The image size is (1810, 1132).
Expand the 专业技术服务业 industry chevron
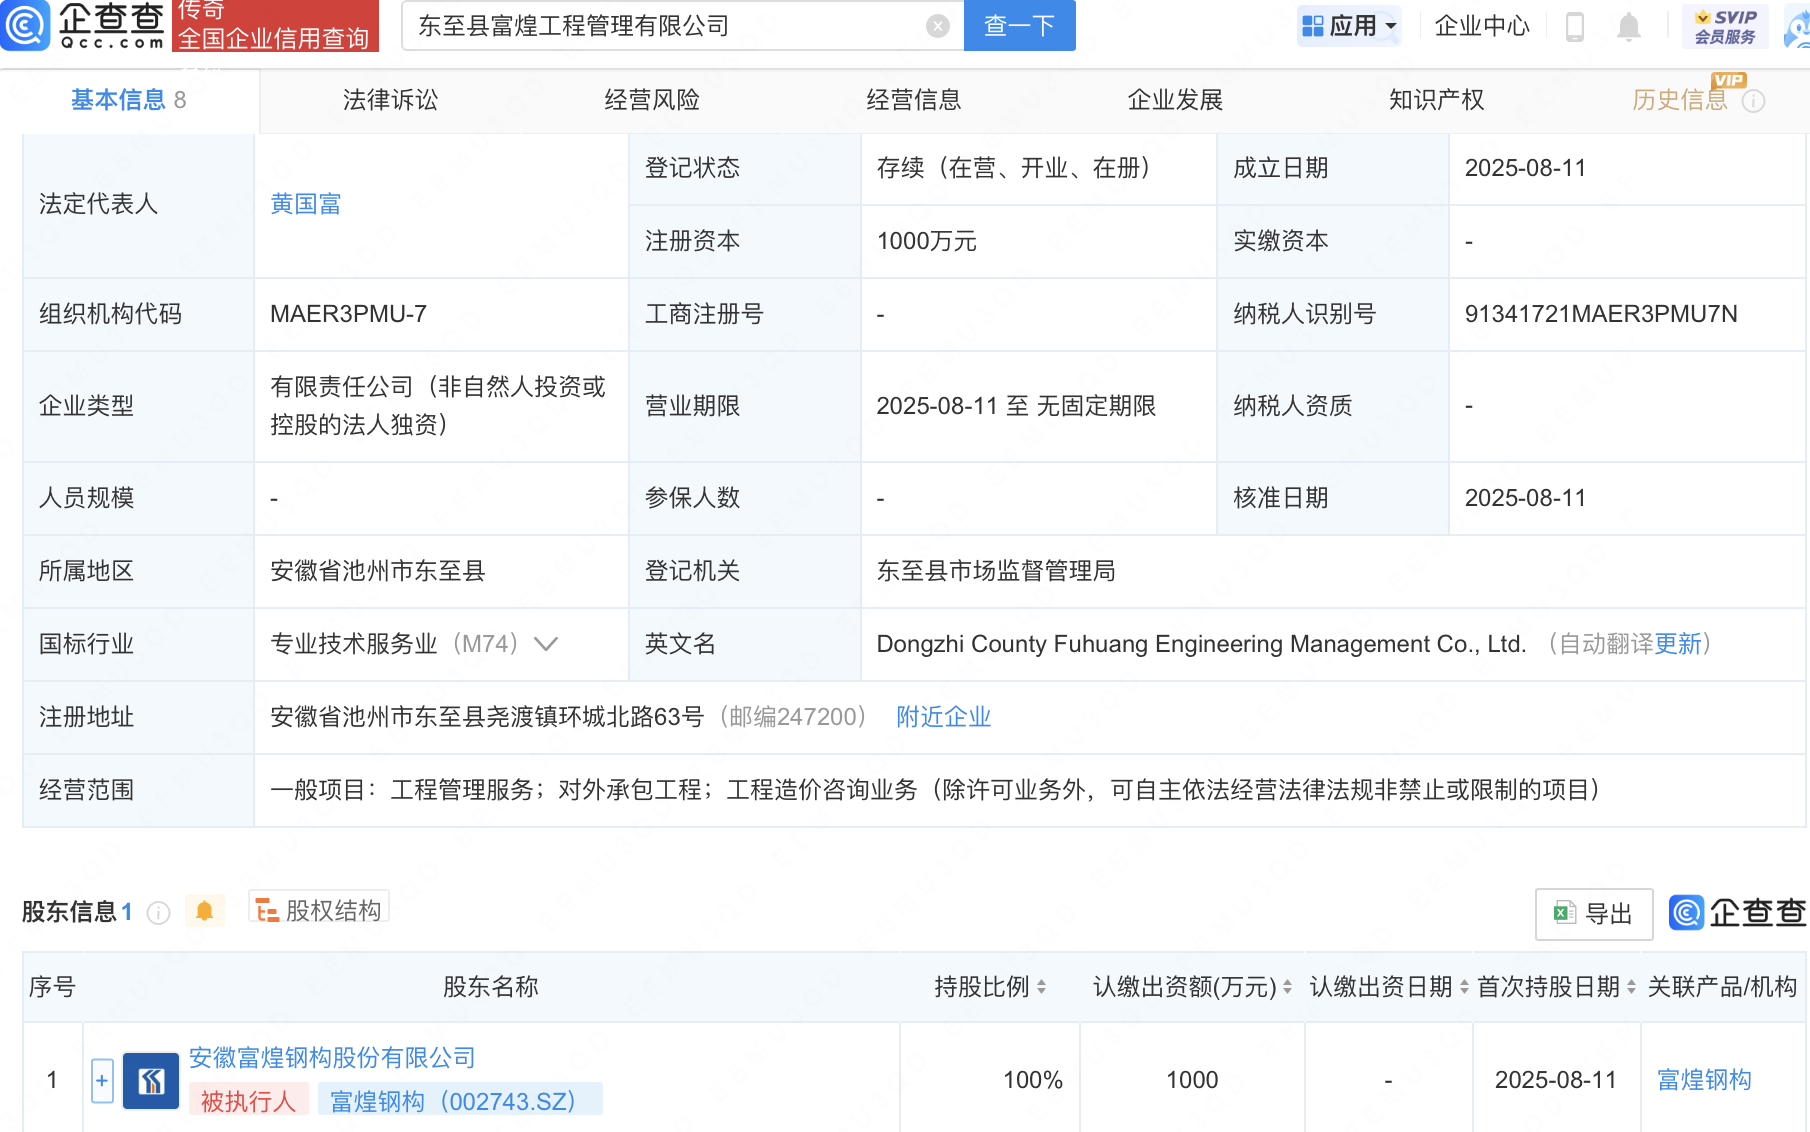pos(546,644)
